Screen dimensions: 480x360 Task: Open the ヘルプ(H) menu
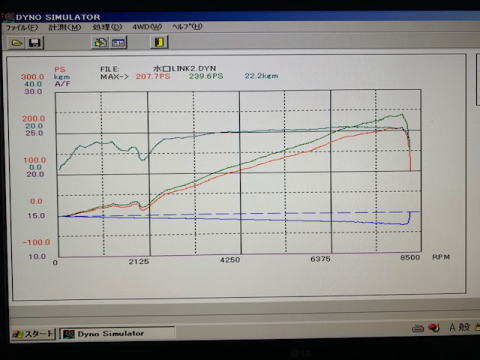pos(187,26)
